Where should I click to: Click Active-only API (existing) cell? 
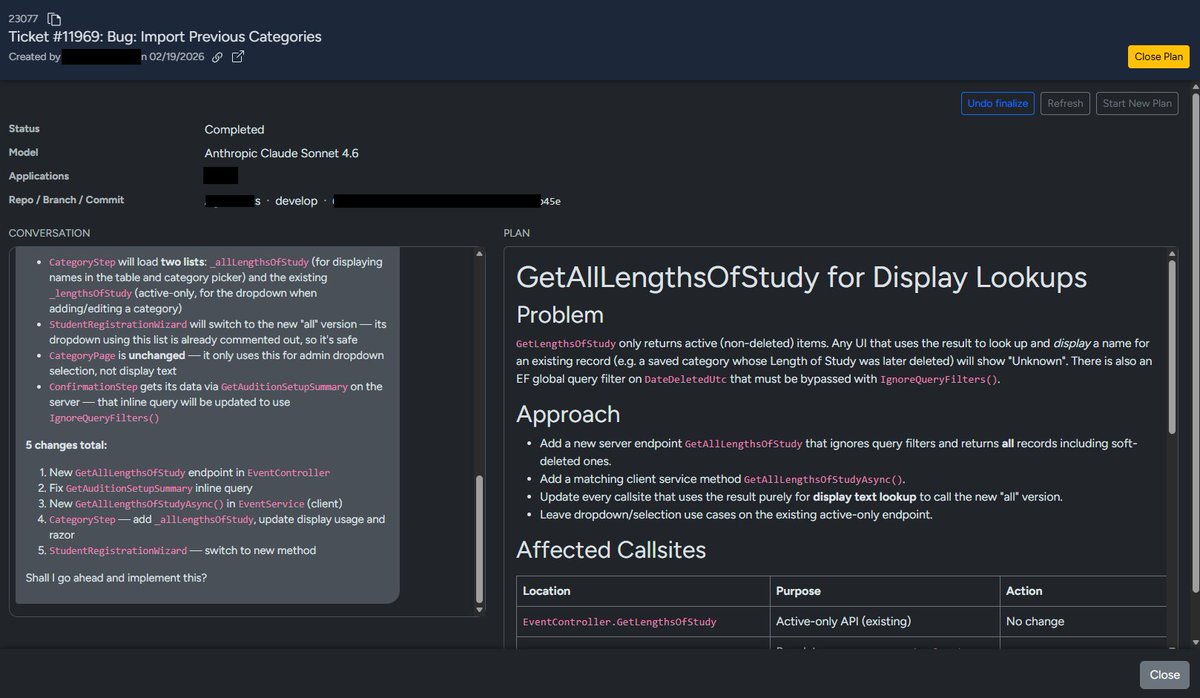[843, 621]
